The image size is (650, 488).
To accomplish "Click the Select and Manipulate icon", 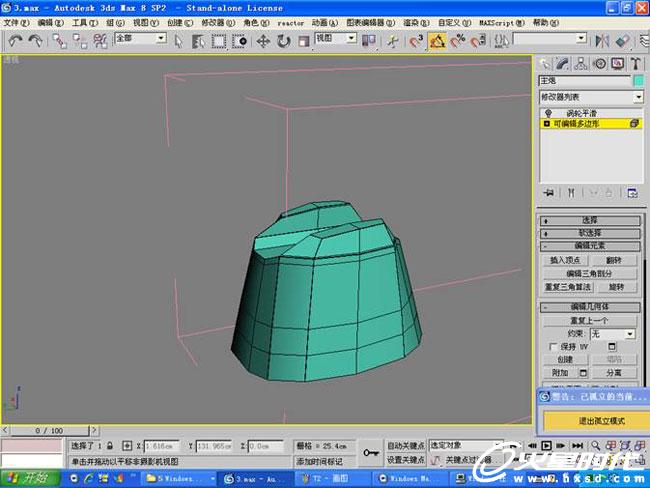I will [393, 41].
